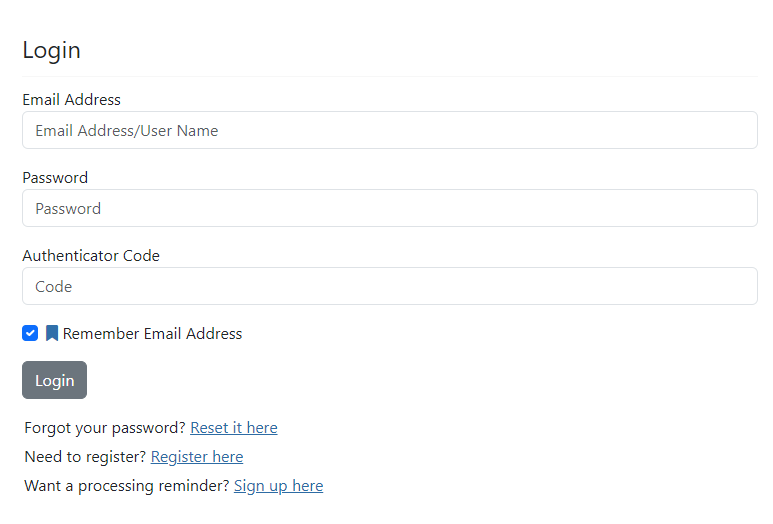Click the Authenticator Code field label
Screen dimensions: 773x524
point(91,256)
